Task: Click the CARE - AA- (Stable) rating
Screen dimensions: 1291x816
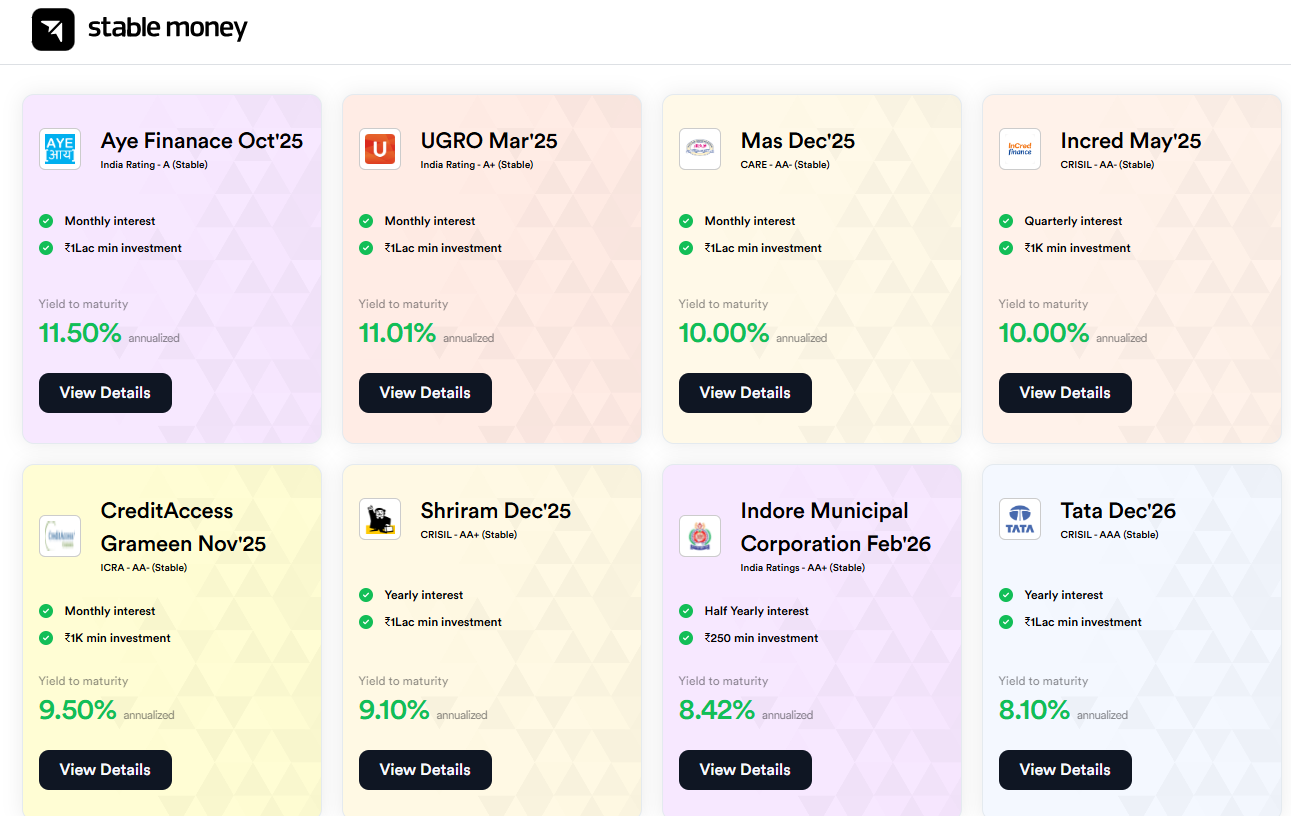Action: [x=785, y=165]
